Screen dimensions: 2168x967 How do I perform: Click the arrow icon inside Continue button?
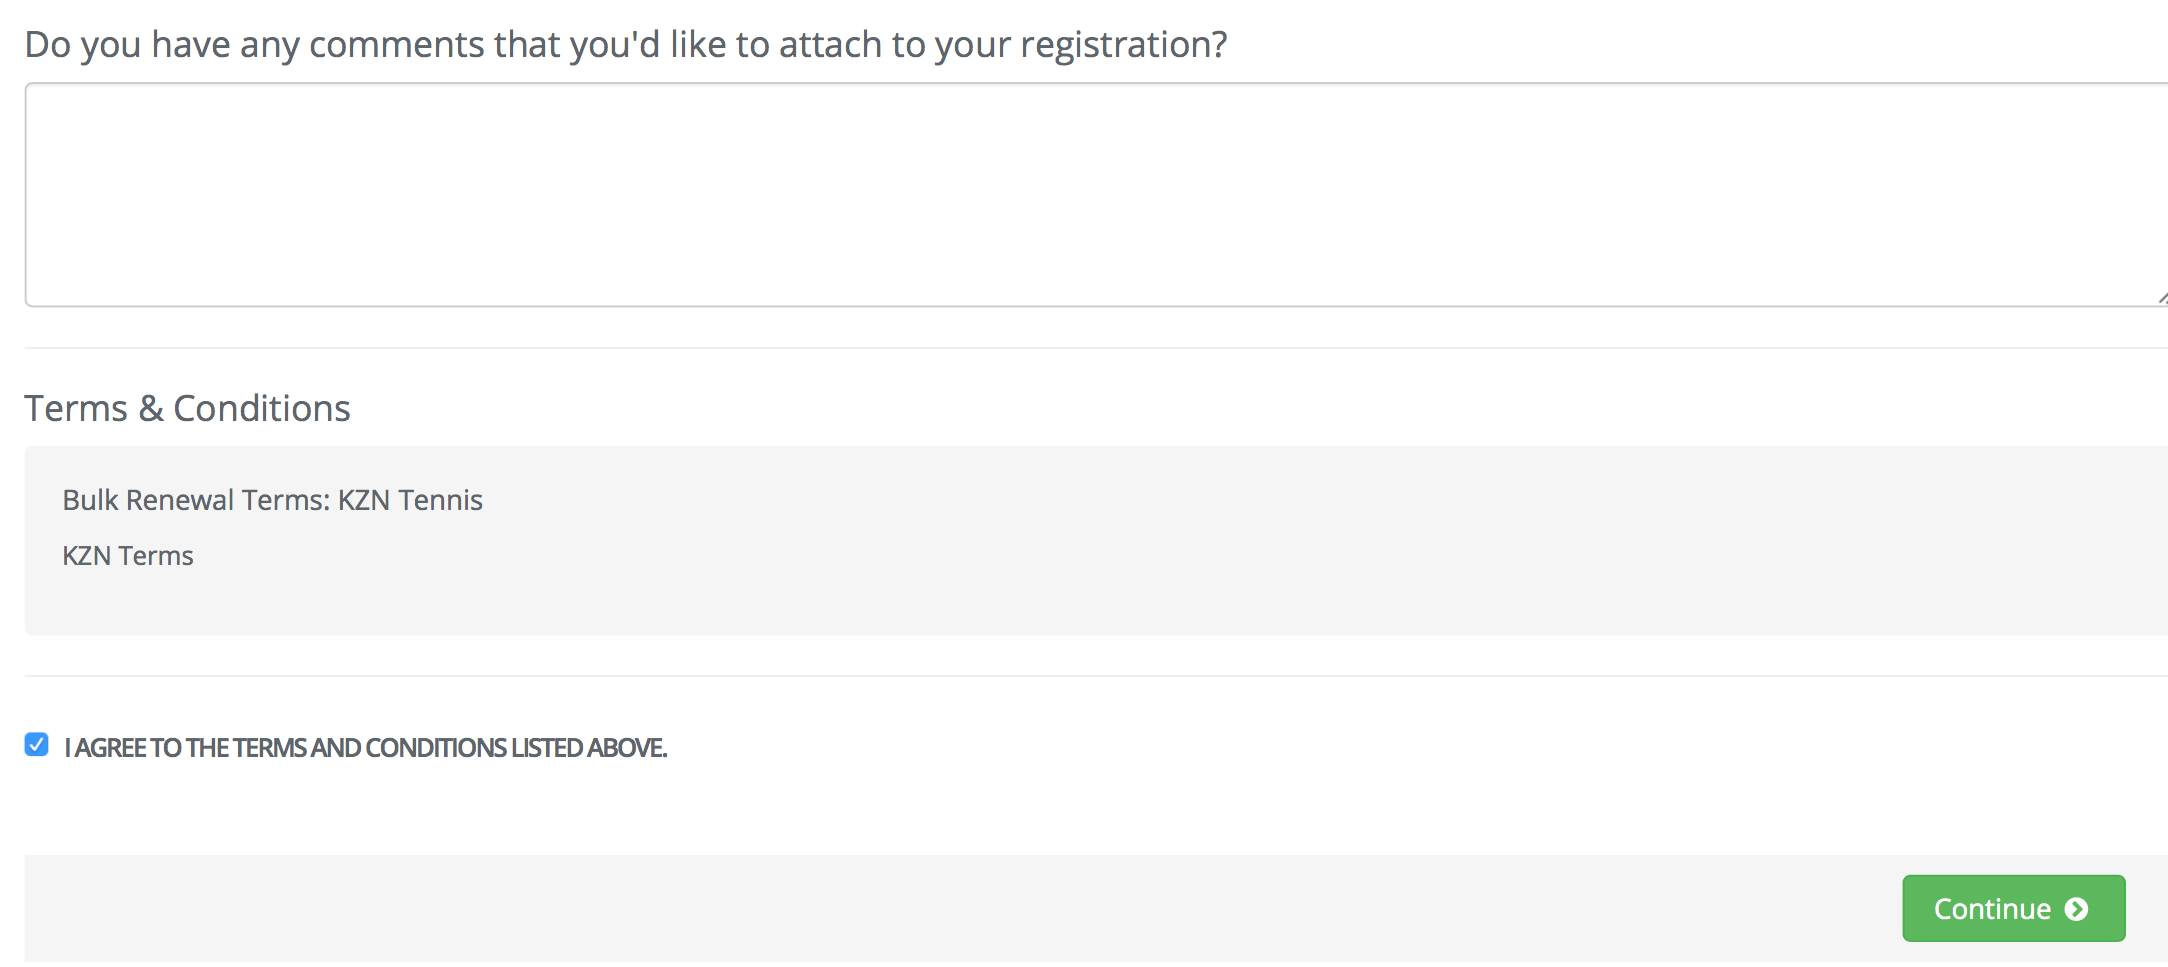(2077, 909)
